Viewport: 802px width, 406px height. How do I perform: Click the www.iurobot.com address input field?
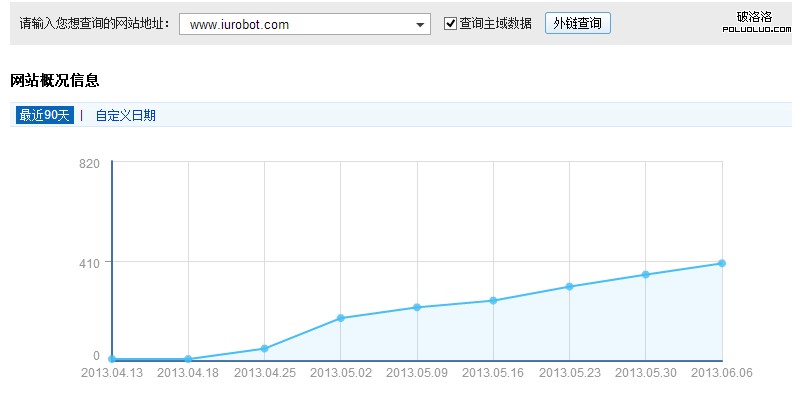coord(295,24)
